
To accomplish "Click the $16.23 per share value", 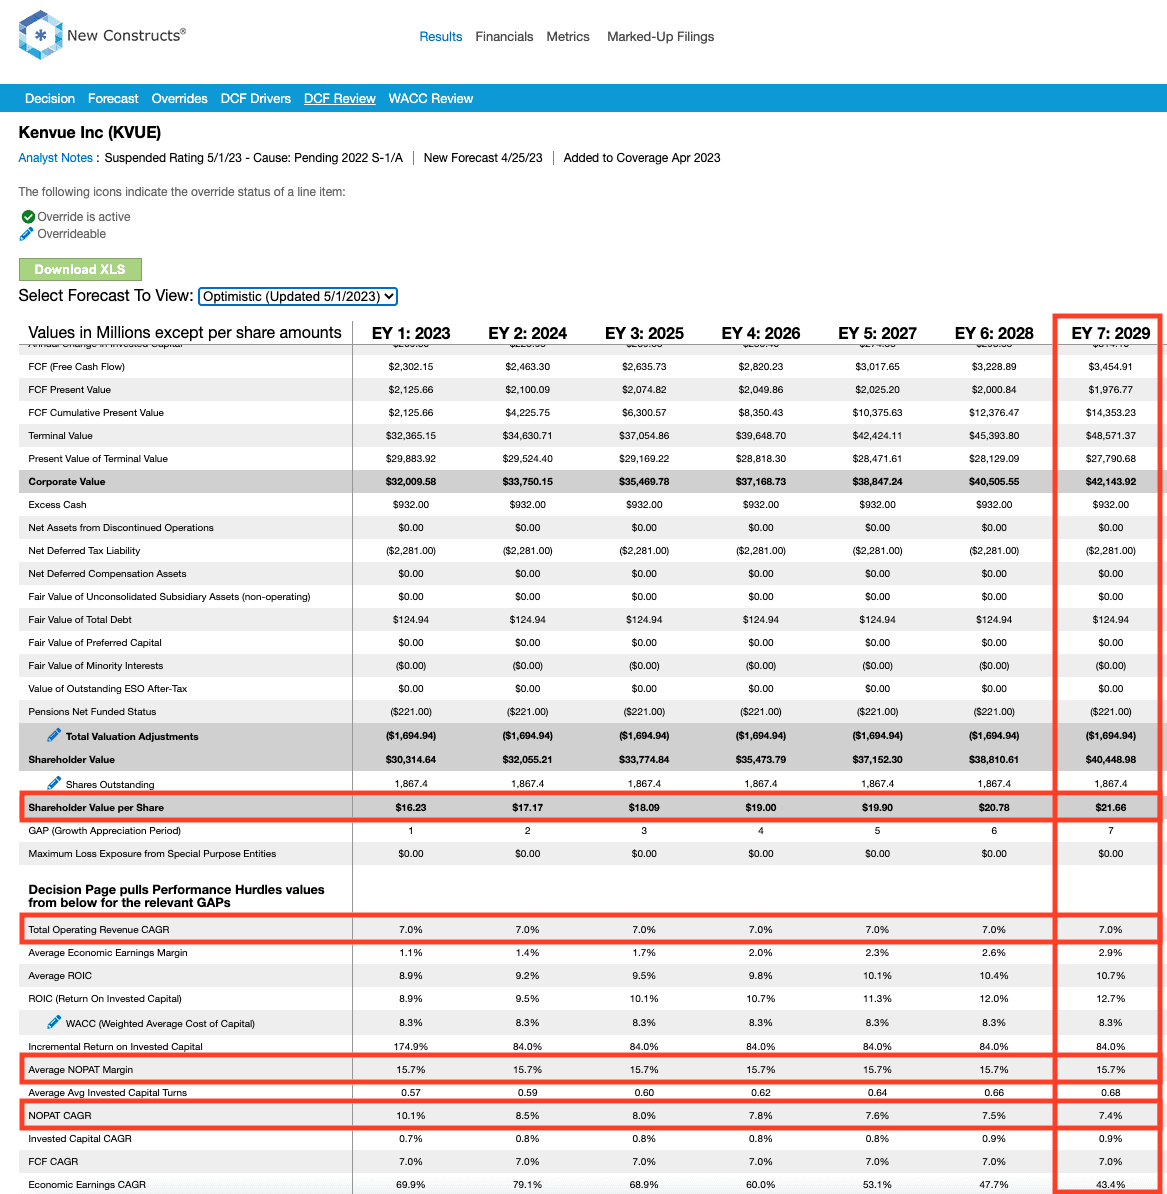I will (411, 807).
